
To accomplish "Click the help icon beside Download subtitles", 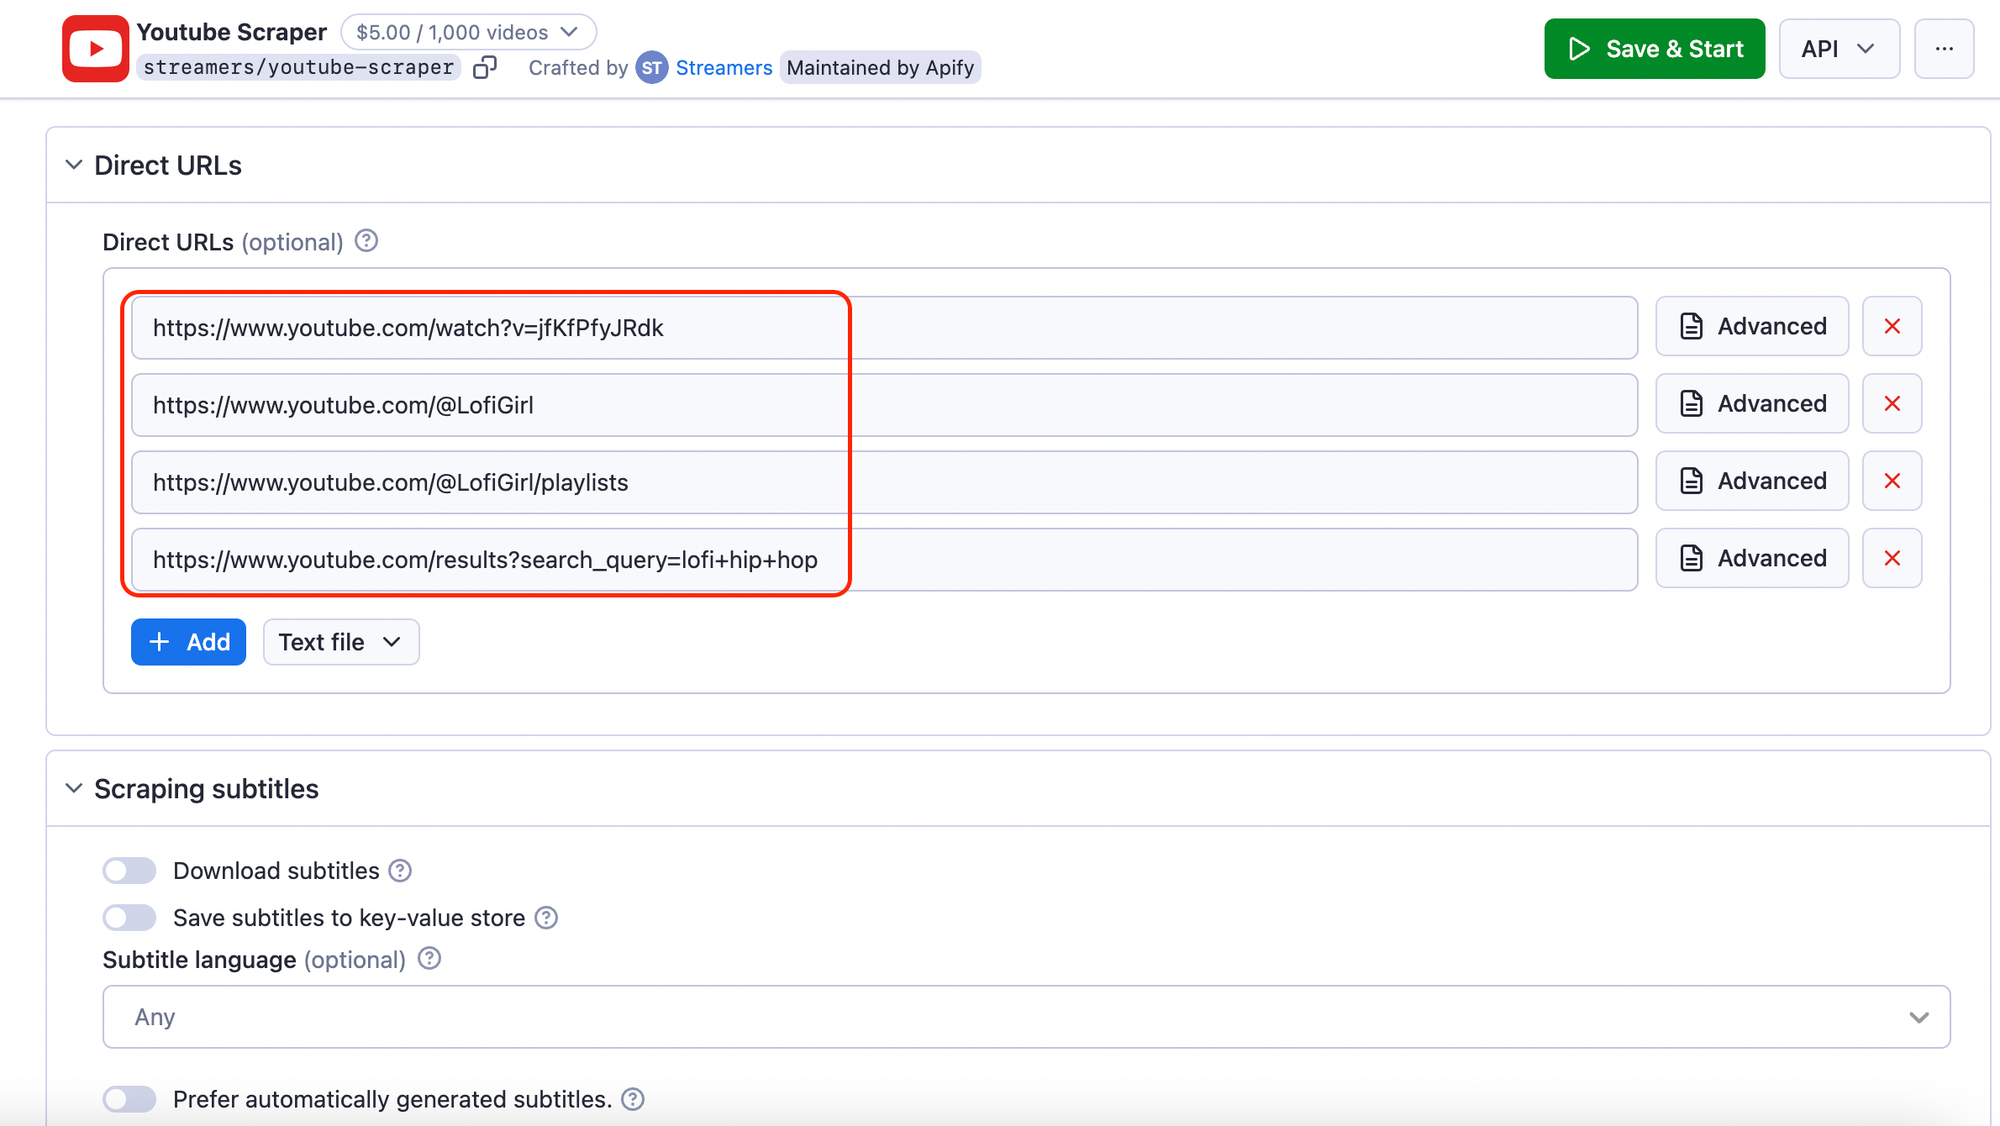I will [399, 870].
